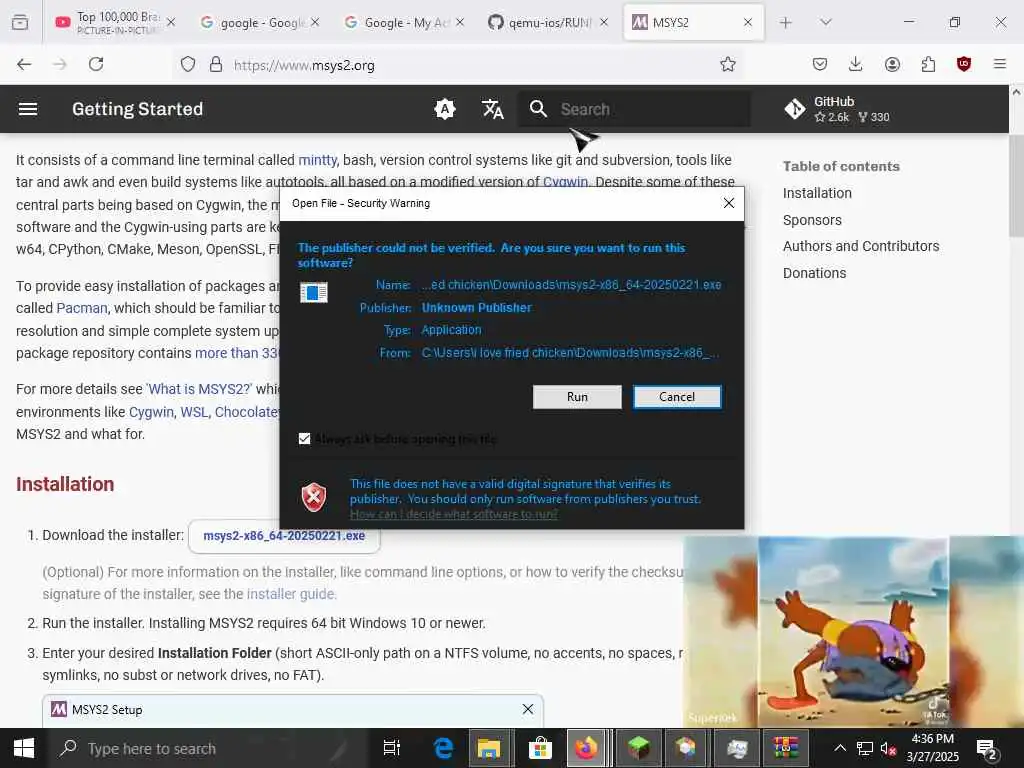Expand the list all tabs dropdown

click(x=825, y=23)
